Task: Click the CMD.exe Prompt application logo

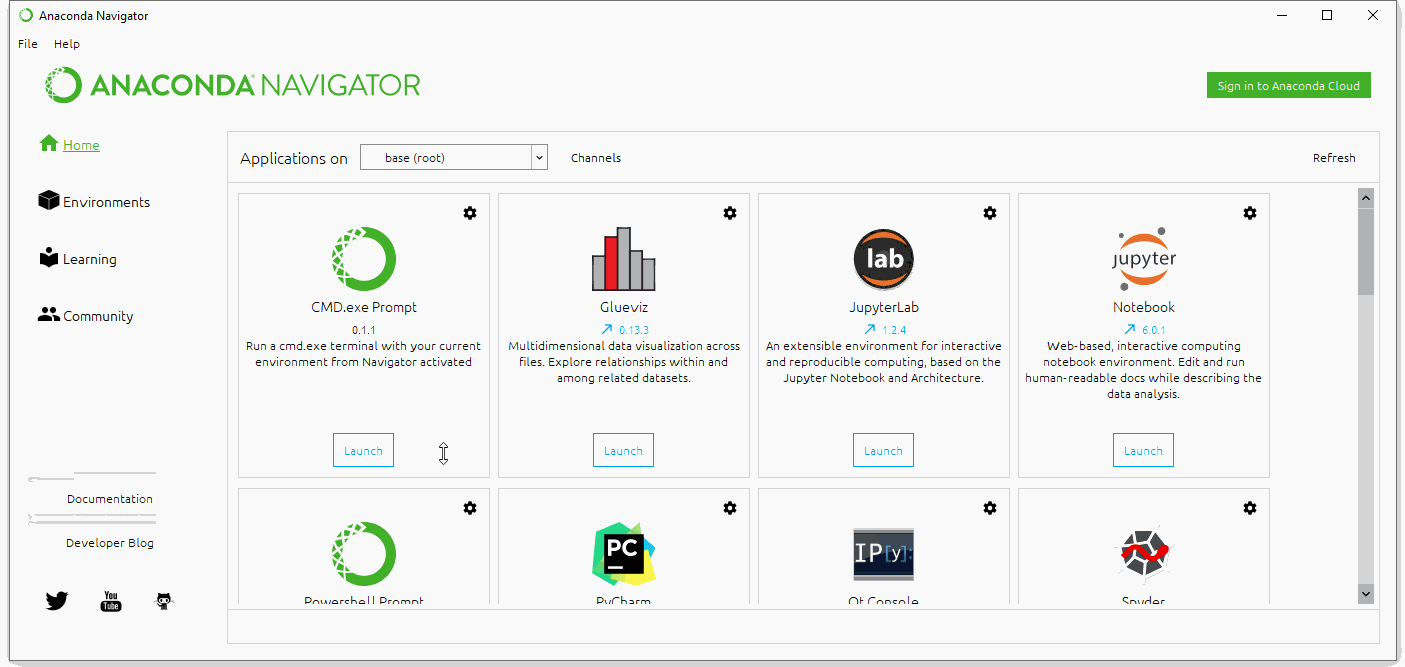Action: pyautogui.click(x=364, y=259)
